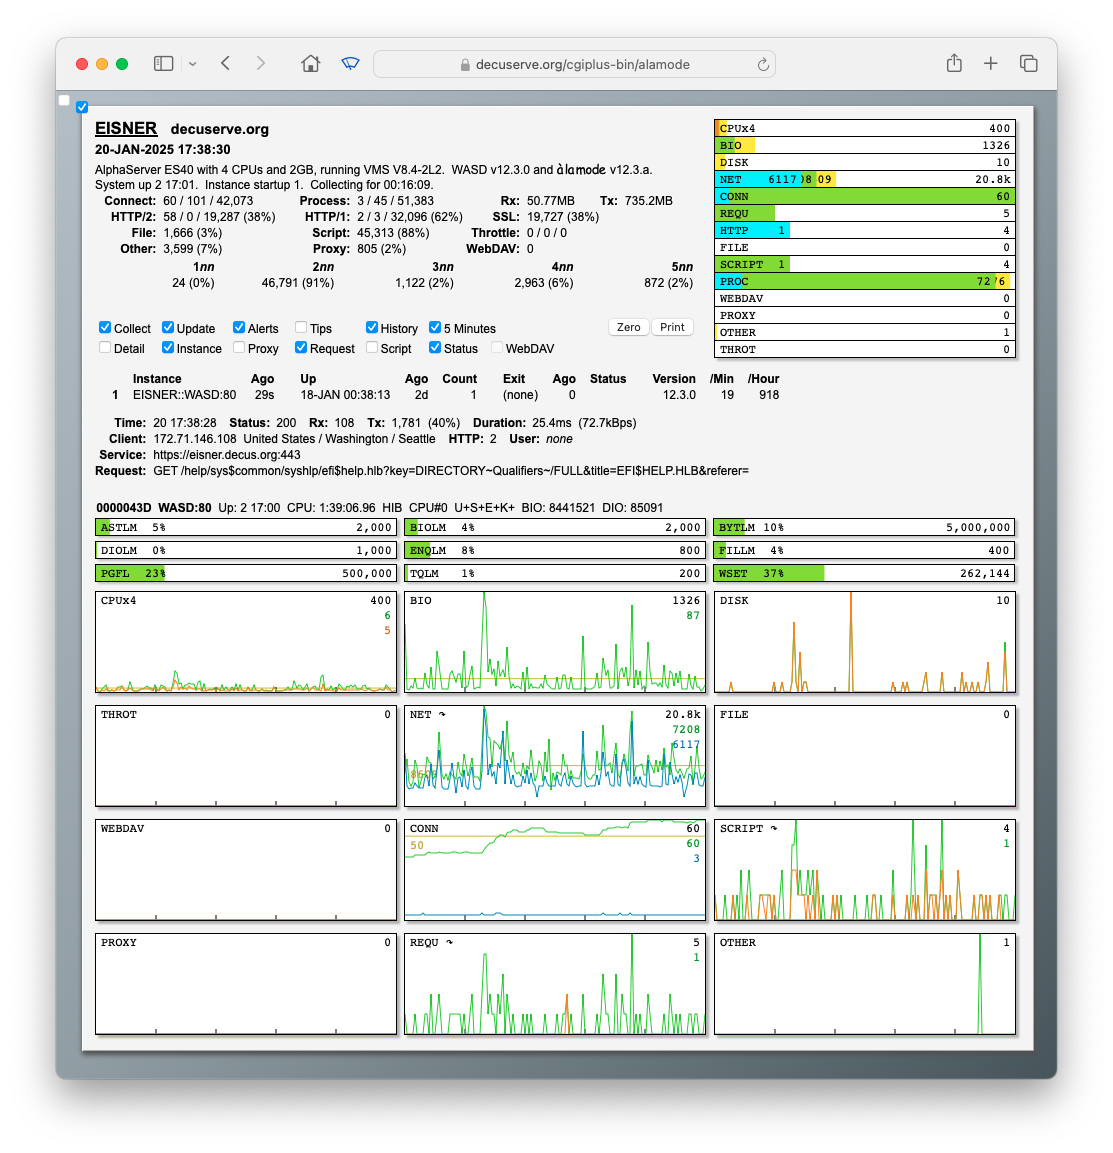The image size is (1113, 1153).
Task: Reload the page with the refresh icon
Action: coord(763,65)
